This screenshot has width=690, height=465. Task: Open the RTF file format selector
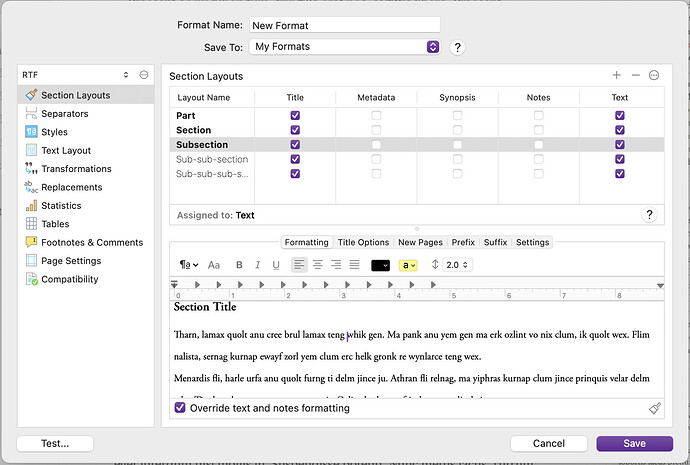pyautogui.click(x=76, y=75)
